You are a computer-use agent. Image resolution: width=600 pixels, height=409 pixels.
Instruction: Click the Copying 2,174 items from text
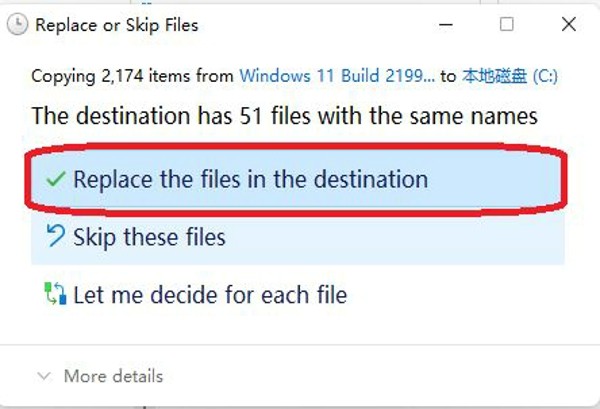[x=134, y=75]
